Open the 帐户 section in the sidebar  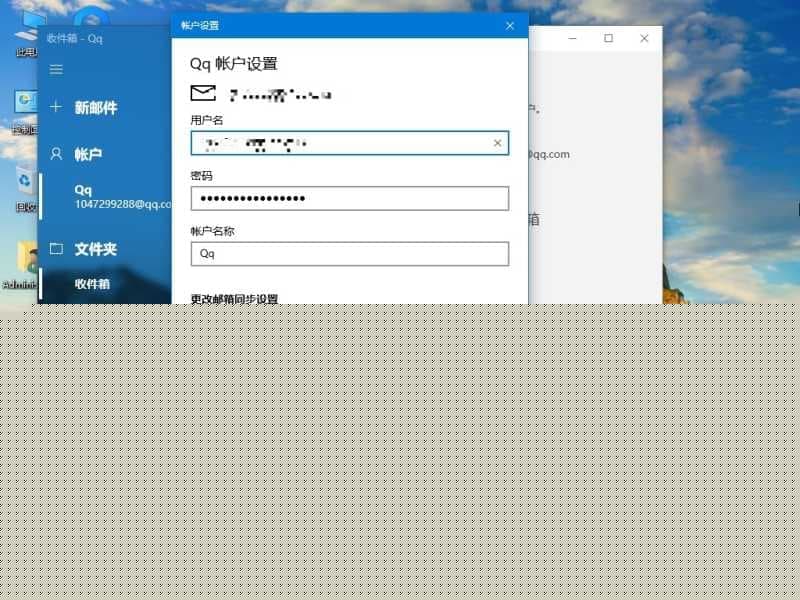tap(88, 154)
